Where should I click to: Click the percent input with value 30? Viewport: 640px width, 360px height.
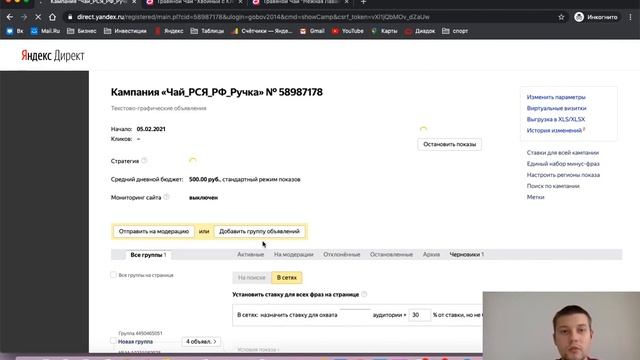(419, 315)
